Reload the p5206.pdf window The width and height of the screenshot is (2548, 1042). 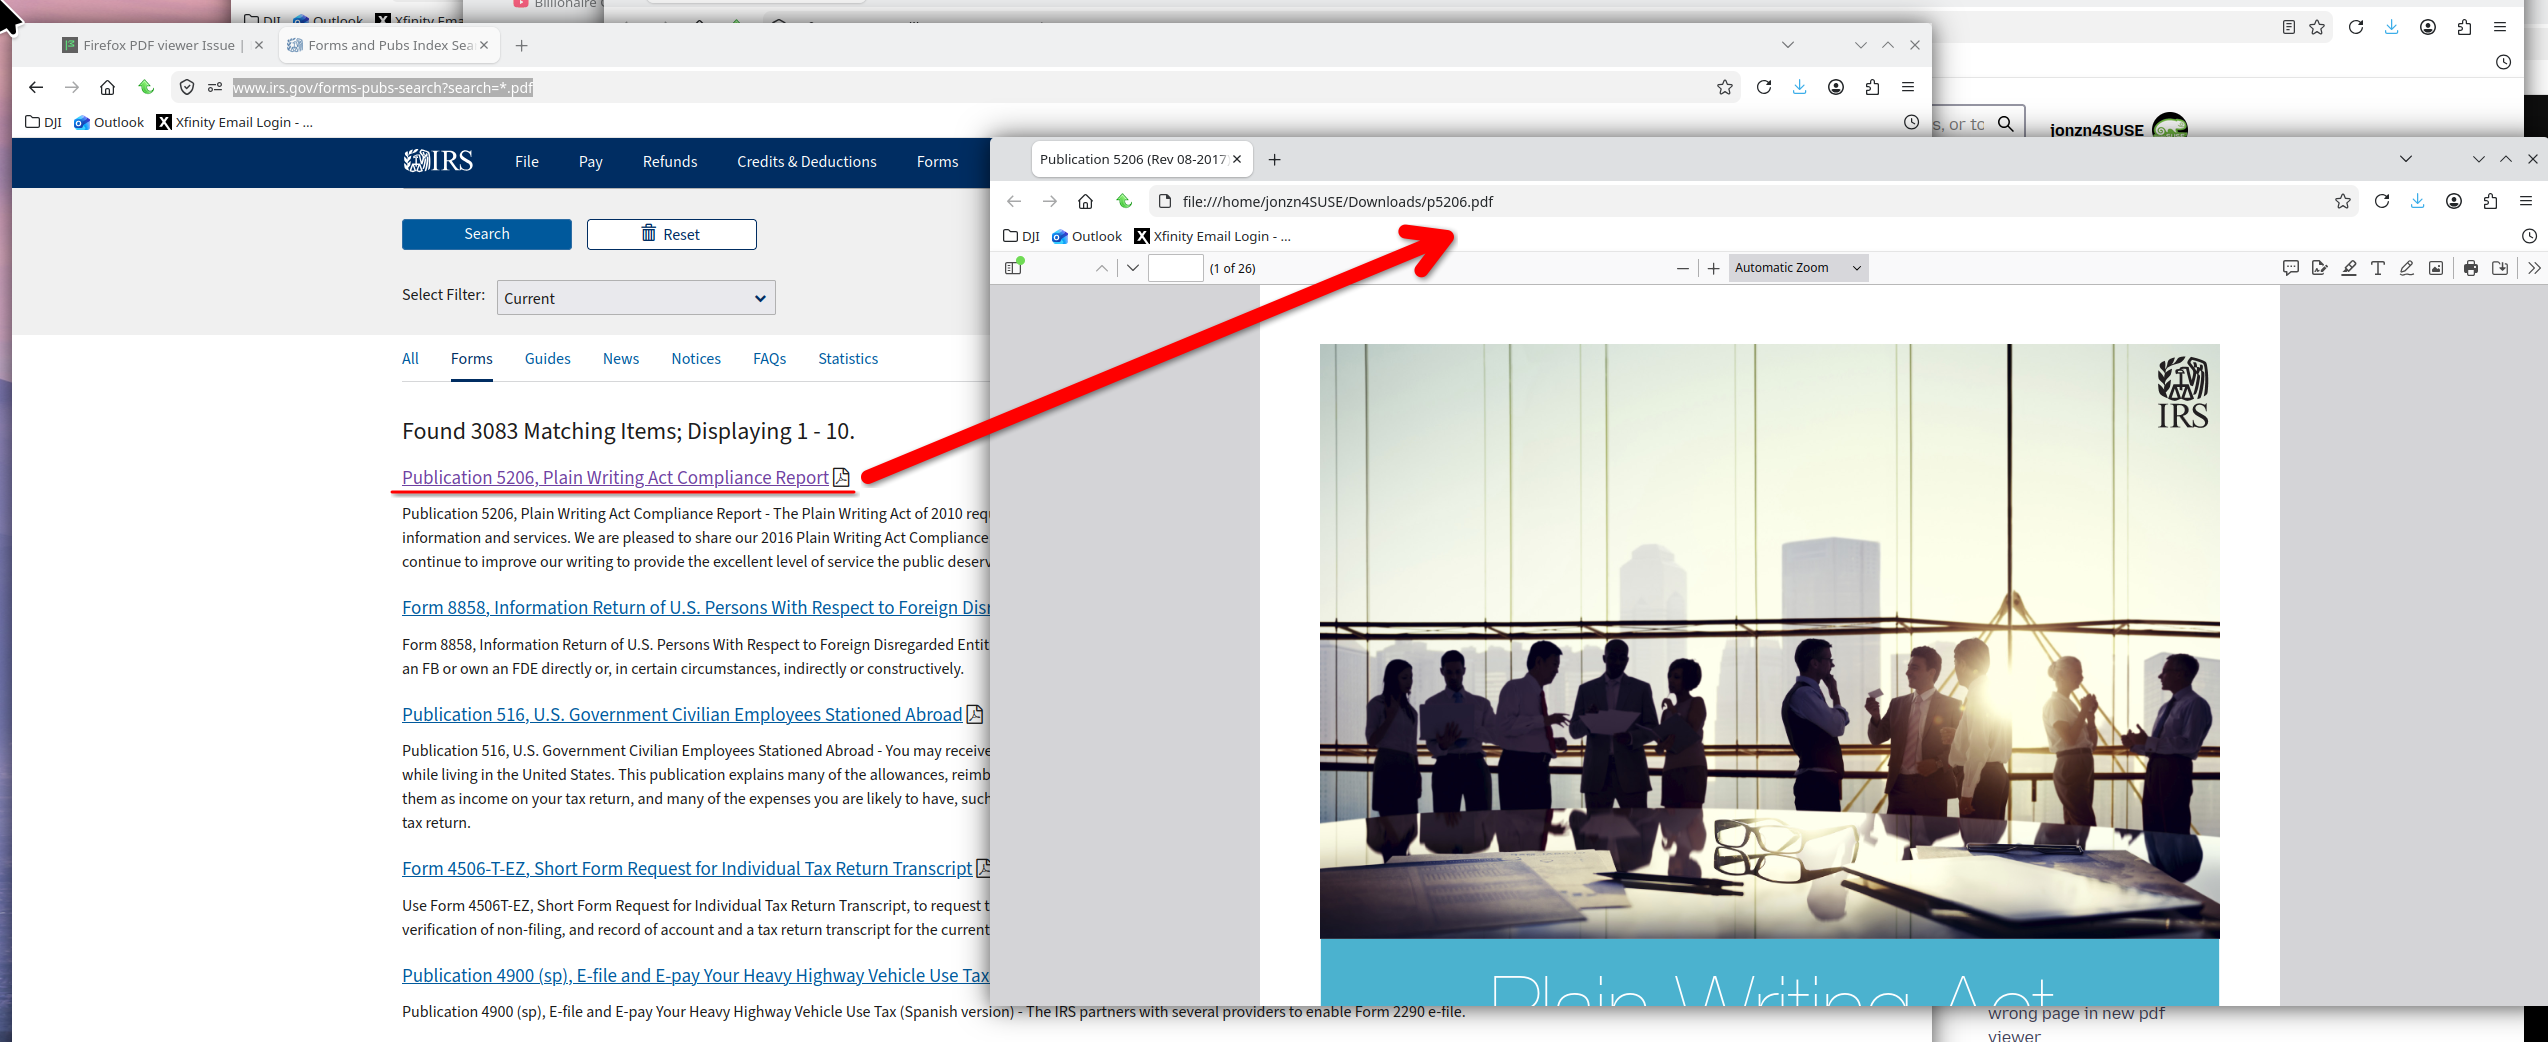pos(2382,201)
